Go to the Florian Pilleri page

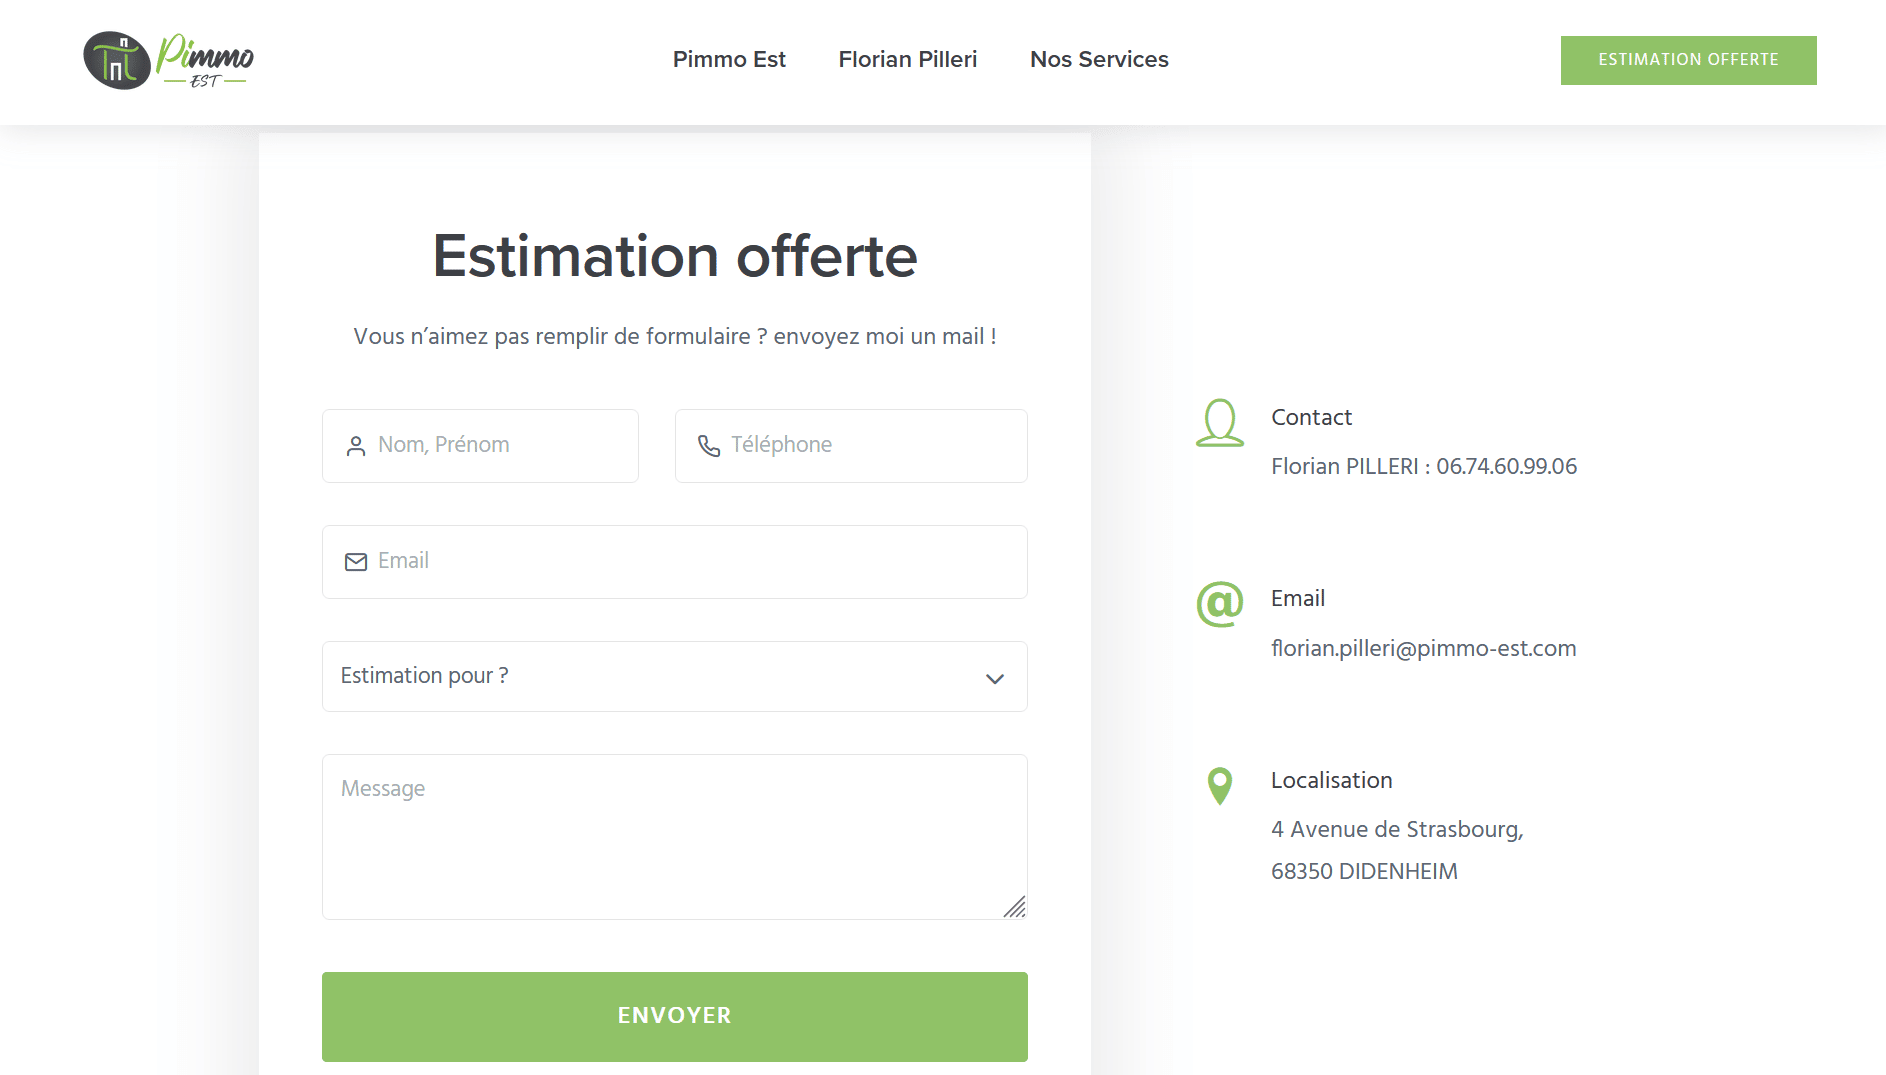(x=908, y=60)
